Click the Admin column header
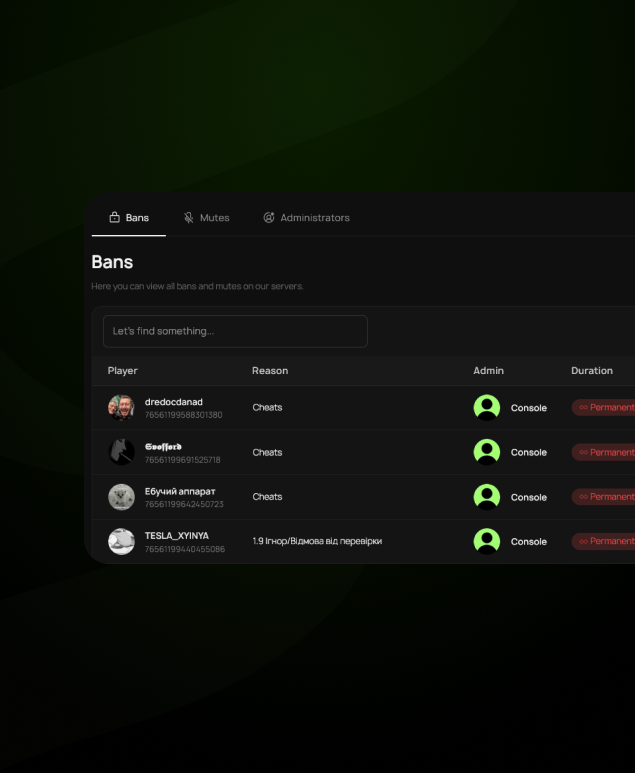635x773 pixels. click(488, 371)
